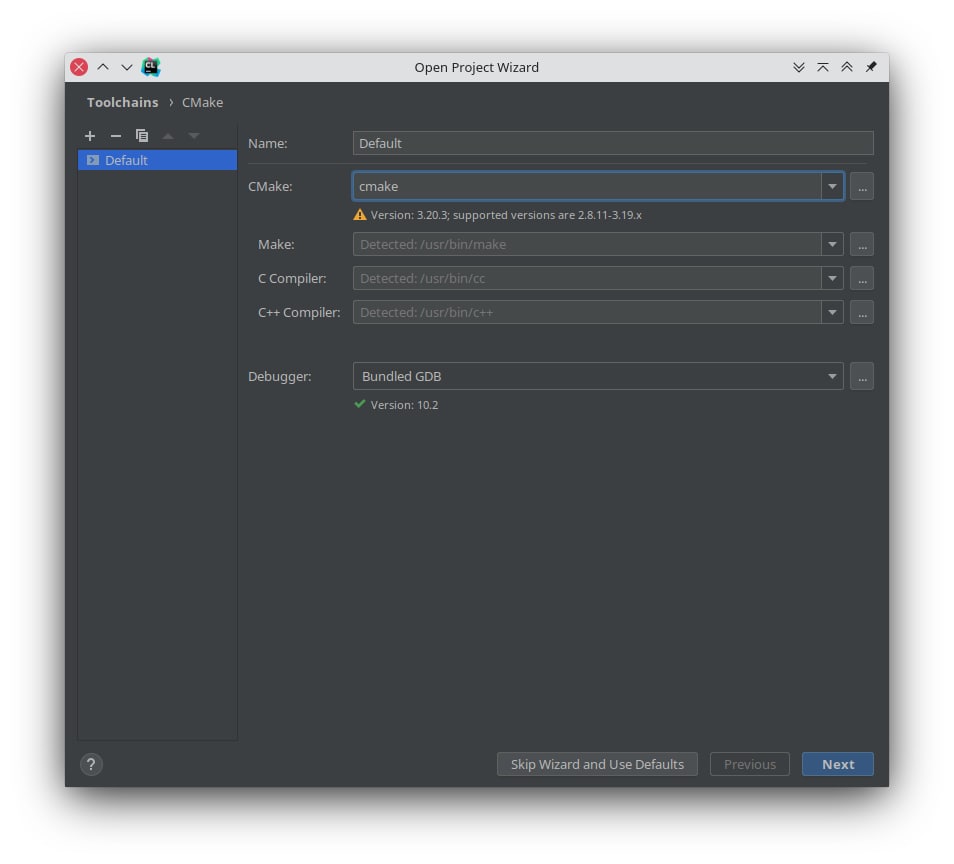Image resolution: width=954 pixels, height=864 pixels.
Task: Click the 'Version: 10.2' debugger text
Action: [404, 405]
